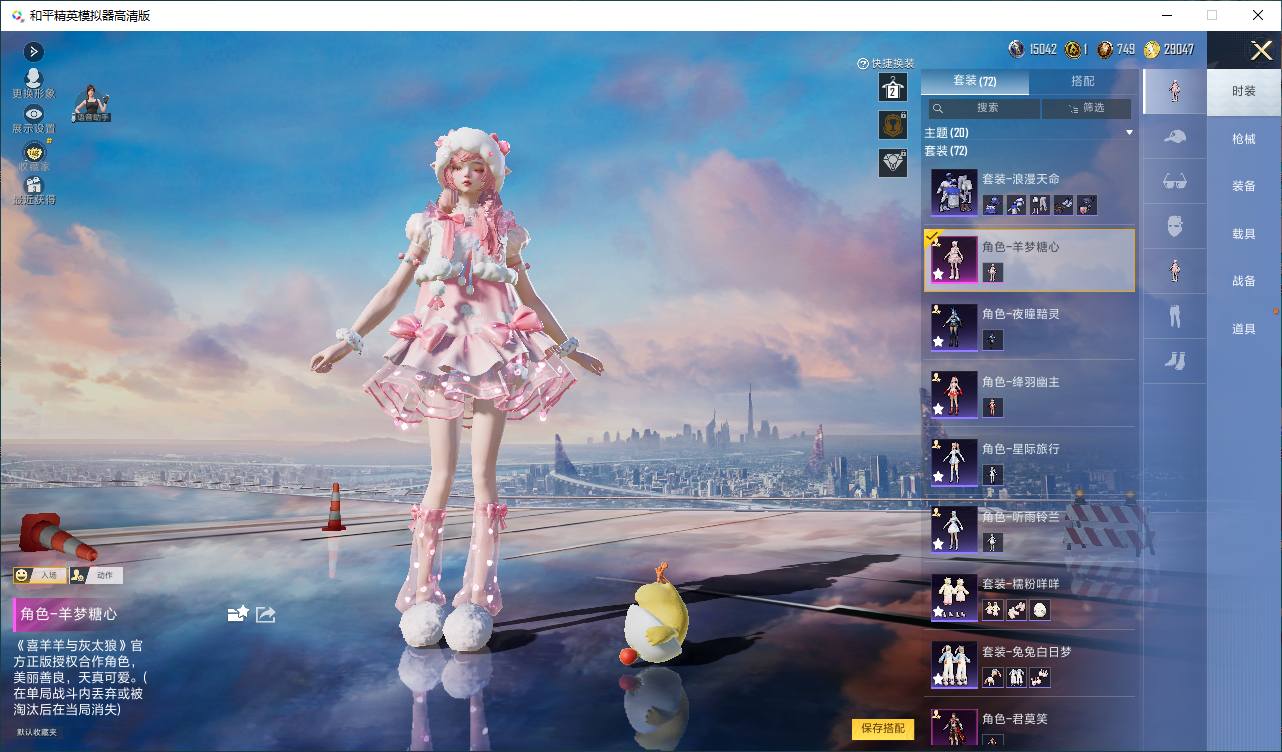Screen dimensions: 1282x752
Task: Open the 战备 side tab
Action: pyautogui.click(x=1244, y=281)
